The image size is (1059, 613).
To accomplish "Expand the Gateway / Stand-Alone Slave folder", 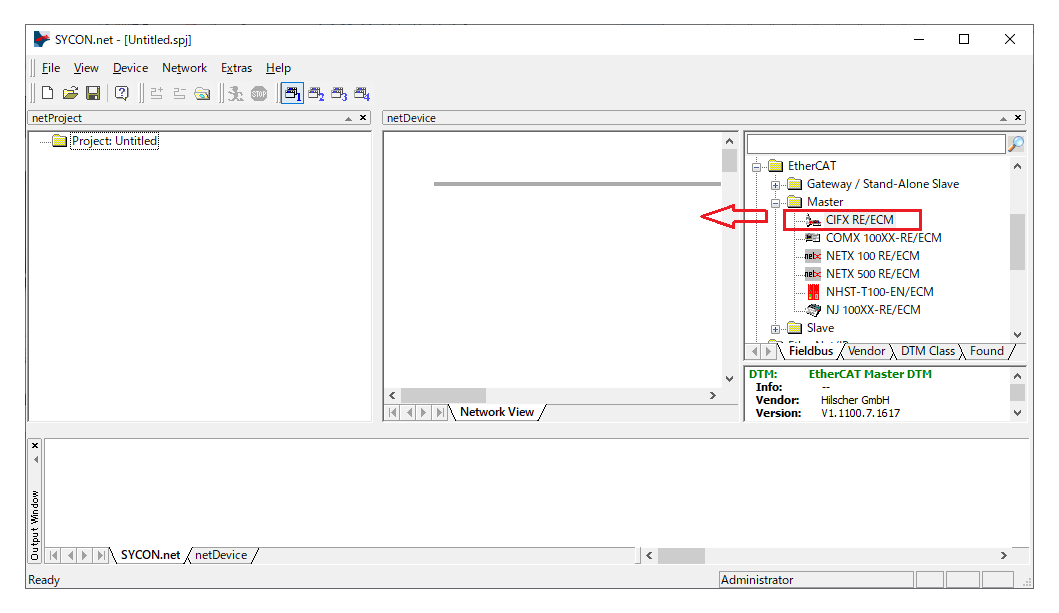I will (x=775, y=184).
